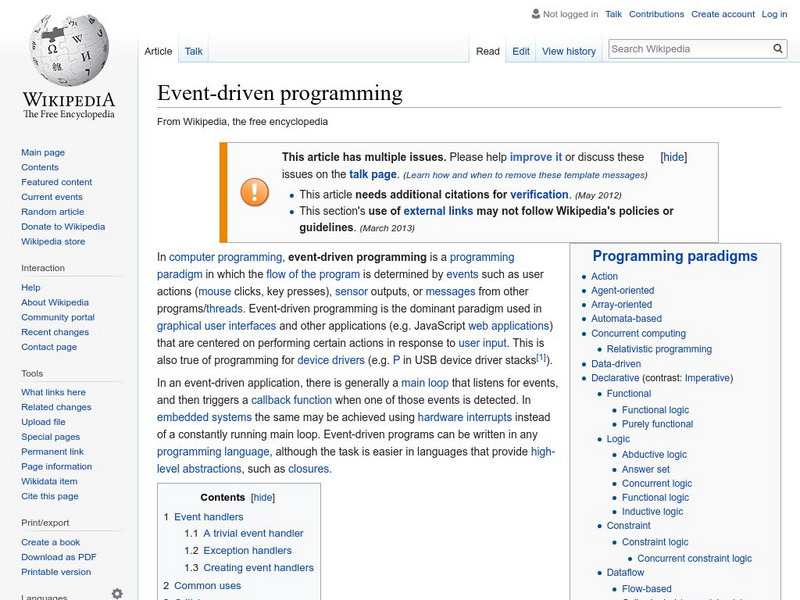800x600 pixels.
Task: Go to Main page in sidebar
Action: click(x=43, y=152)
